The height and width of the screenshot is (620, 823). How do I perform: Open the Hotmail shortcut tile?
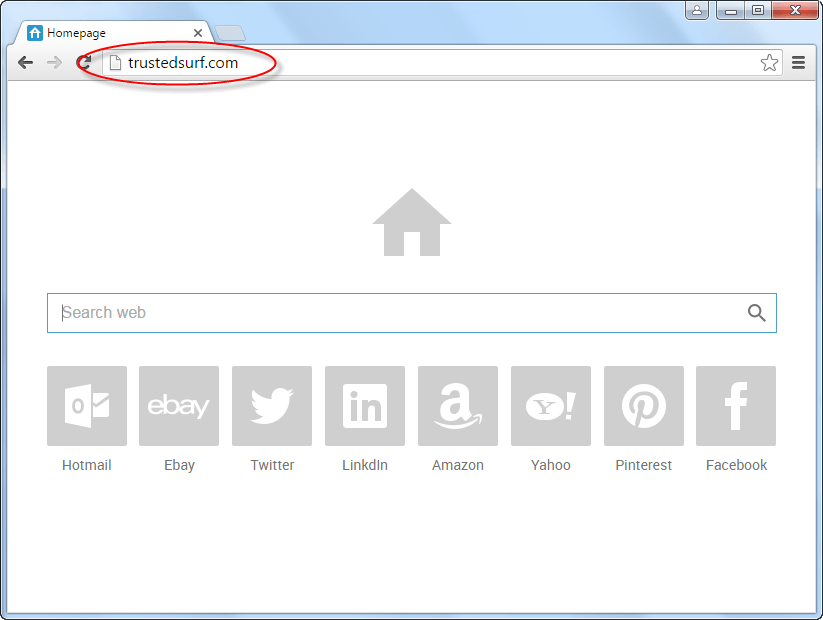(87, 406)
